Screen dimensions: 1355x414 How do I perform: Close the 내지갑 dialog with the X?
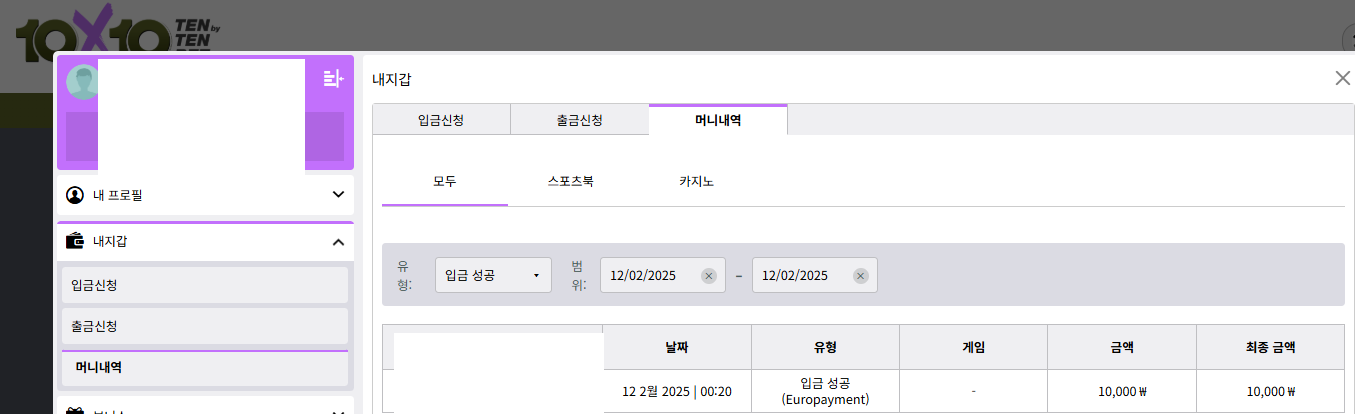click(1342, 78)
